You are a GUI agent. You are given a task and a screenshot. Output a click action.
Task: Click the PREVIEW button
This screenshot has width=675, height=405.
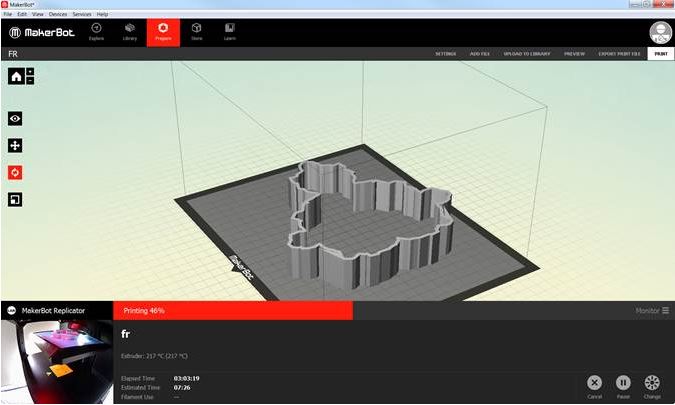click(574, 54)
